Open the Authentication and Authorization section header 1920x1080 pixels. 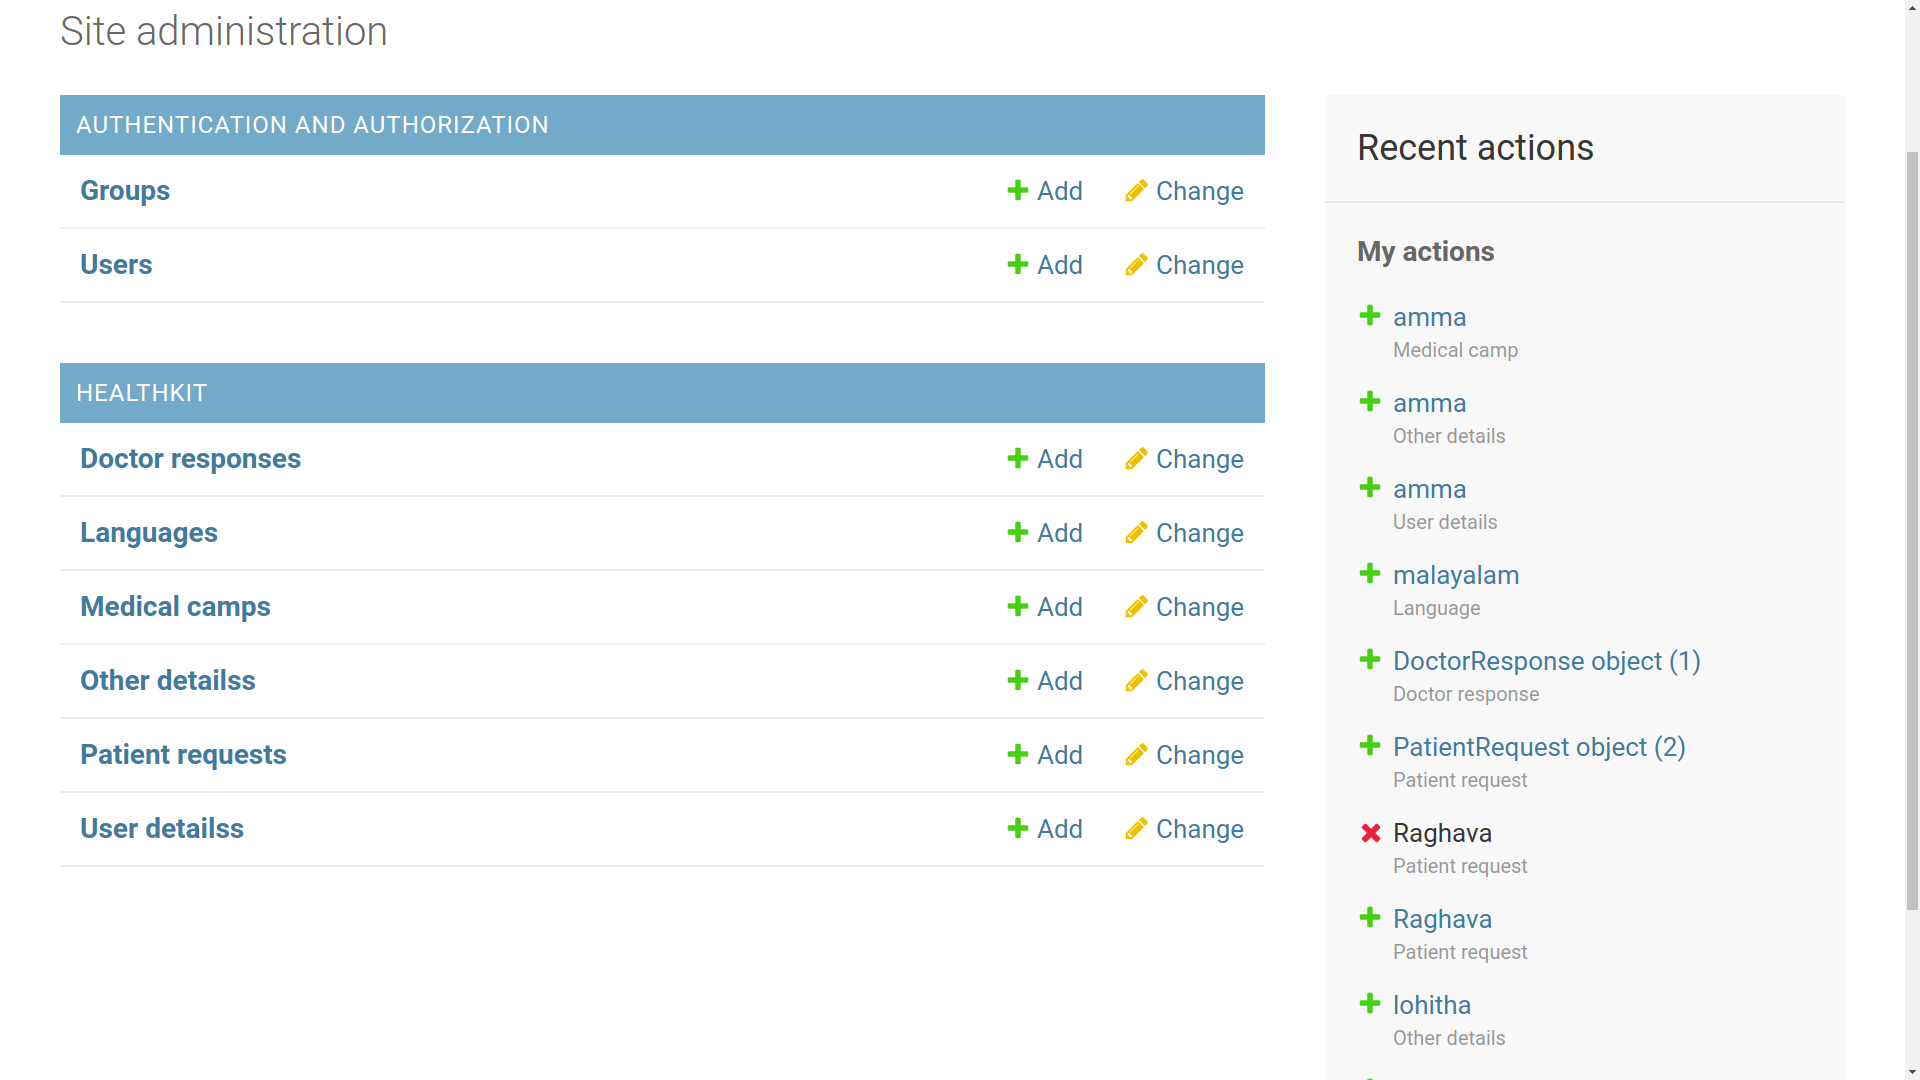tap(312, 125)
